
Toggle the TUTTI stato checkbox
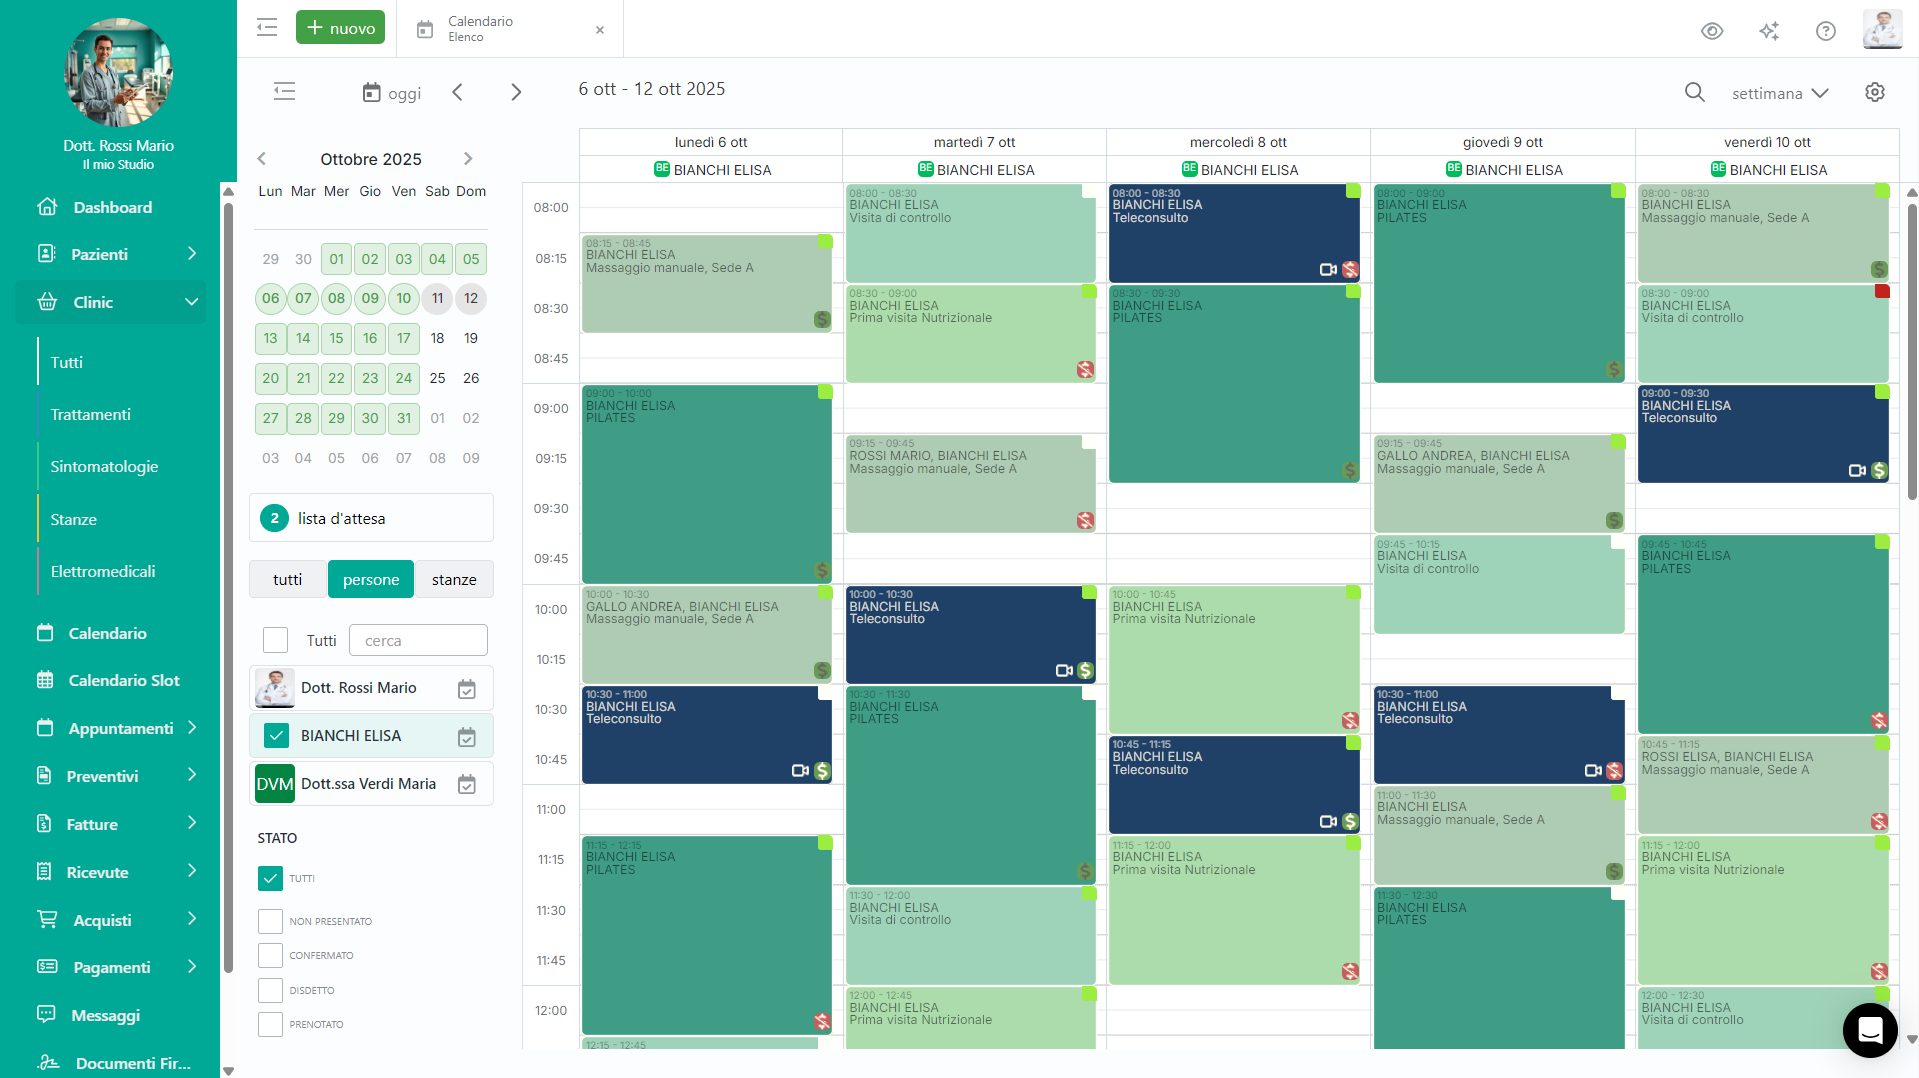(x=270, y=878)
